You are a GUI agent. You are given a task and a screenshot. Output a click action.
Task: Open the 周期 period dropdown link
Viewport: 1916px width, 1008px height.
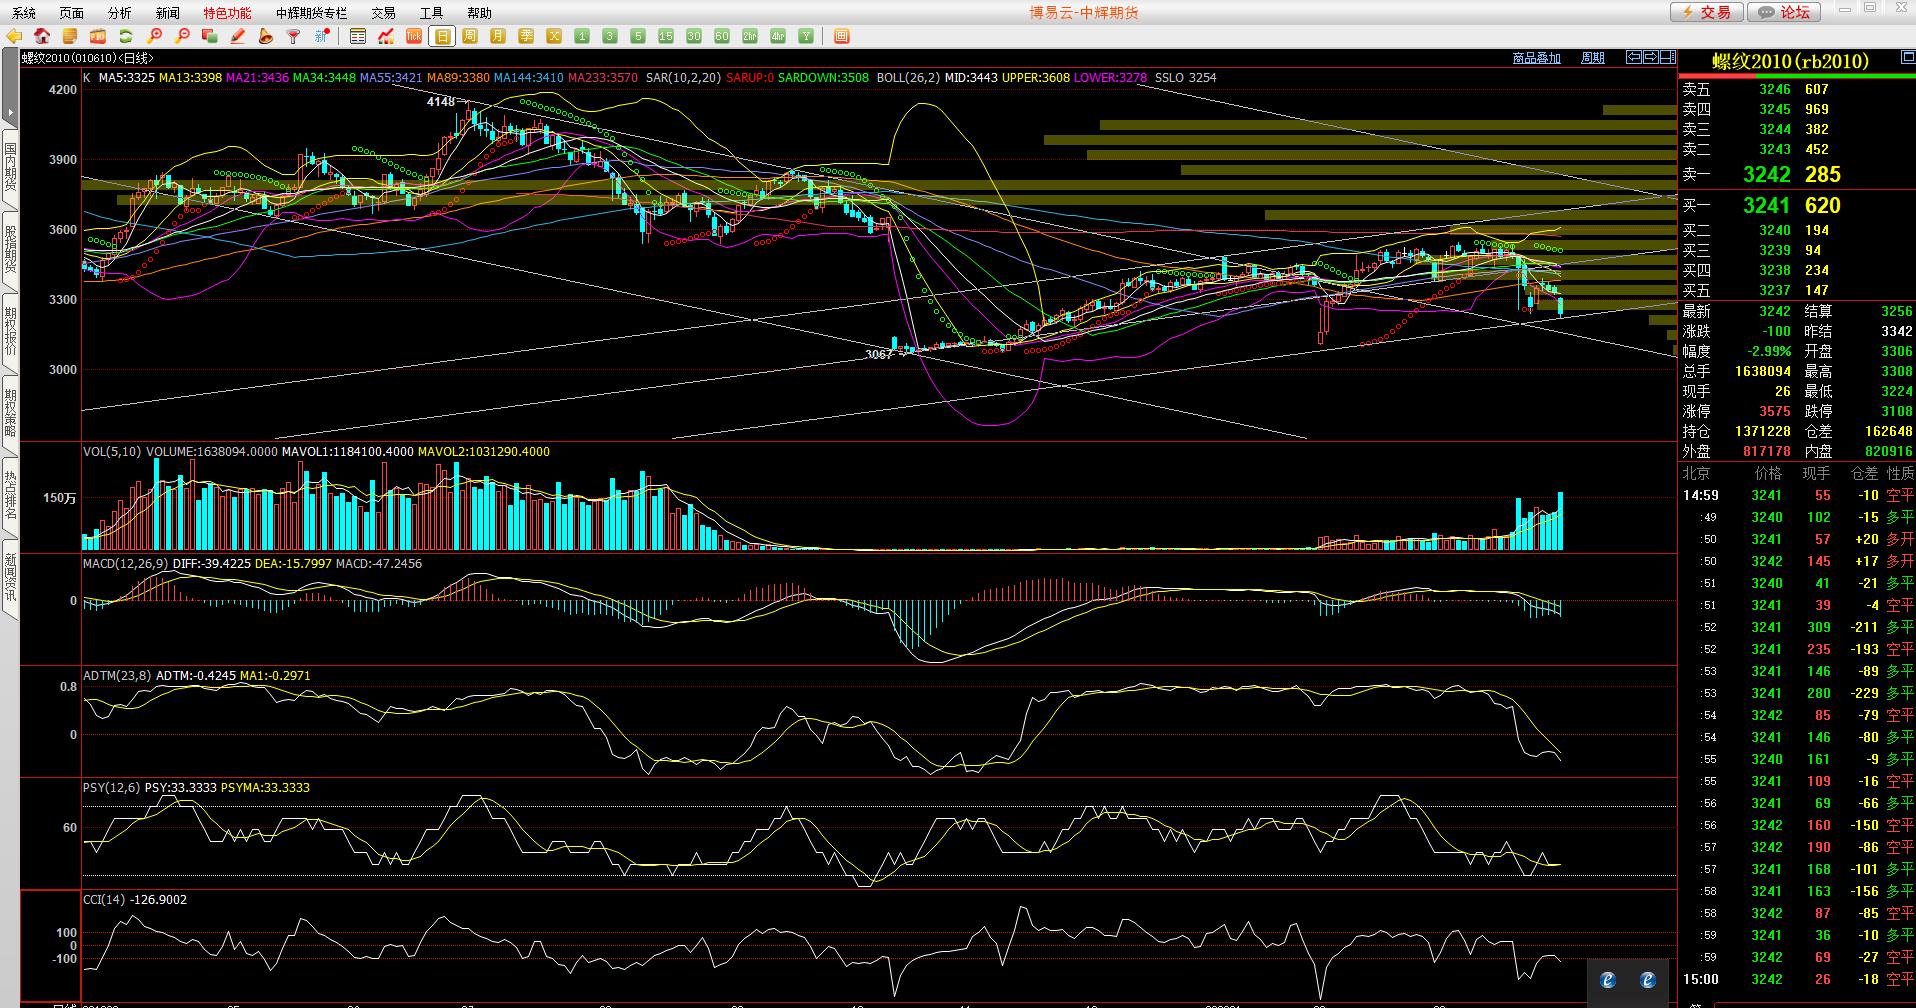1592,58
